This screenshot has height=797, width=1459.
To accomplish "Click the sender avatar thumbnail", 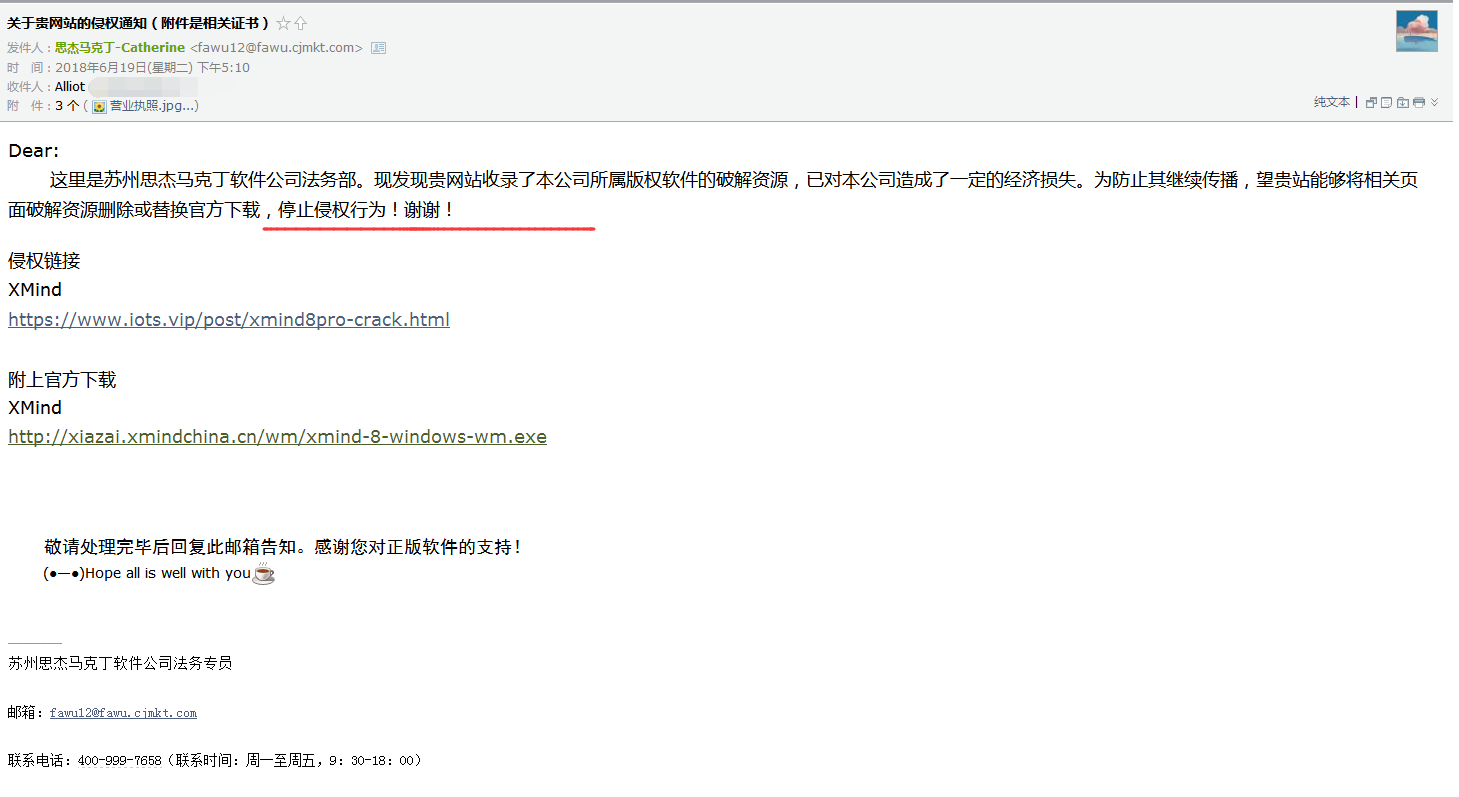I will (1416, 31).
